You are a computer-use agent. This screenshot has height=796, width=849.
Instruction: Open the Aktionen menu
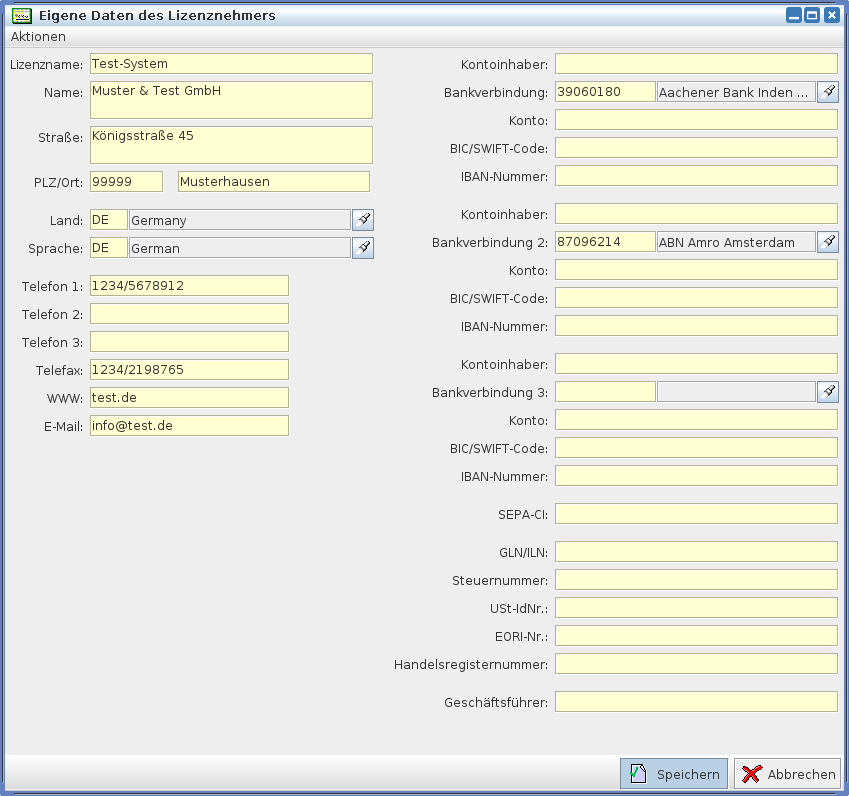(38, 37)
